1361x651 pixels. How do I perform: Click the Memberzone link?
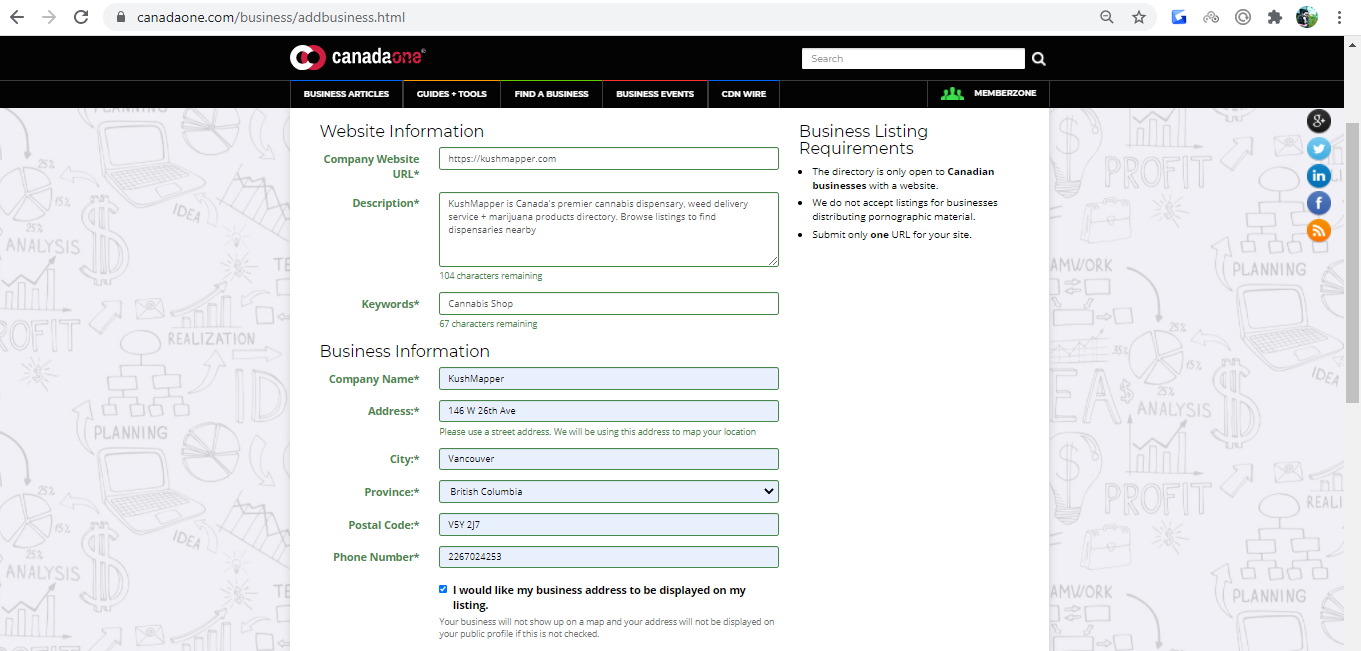point(1005,93)
